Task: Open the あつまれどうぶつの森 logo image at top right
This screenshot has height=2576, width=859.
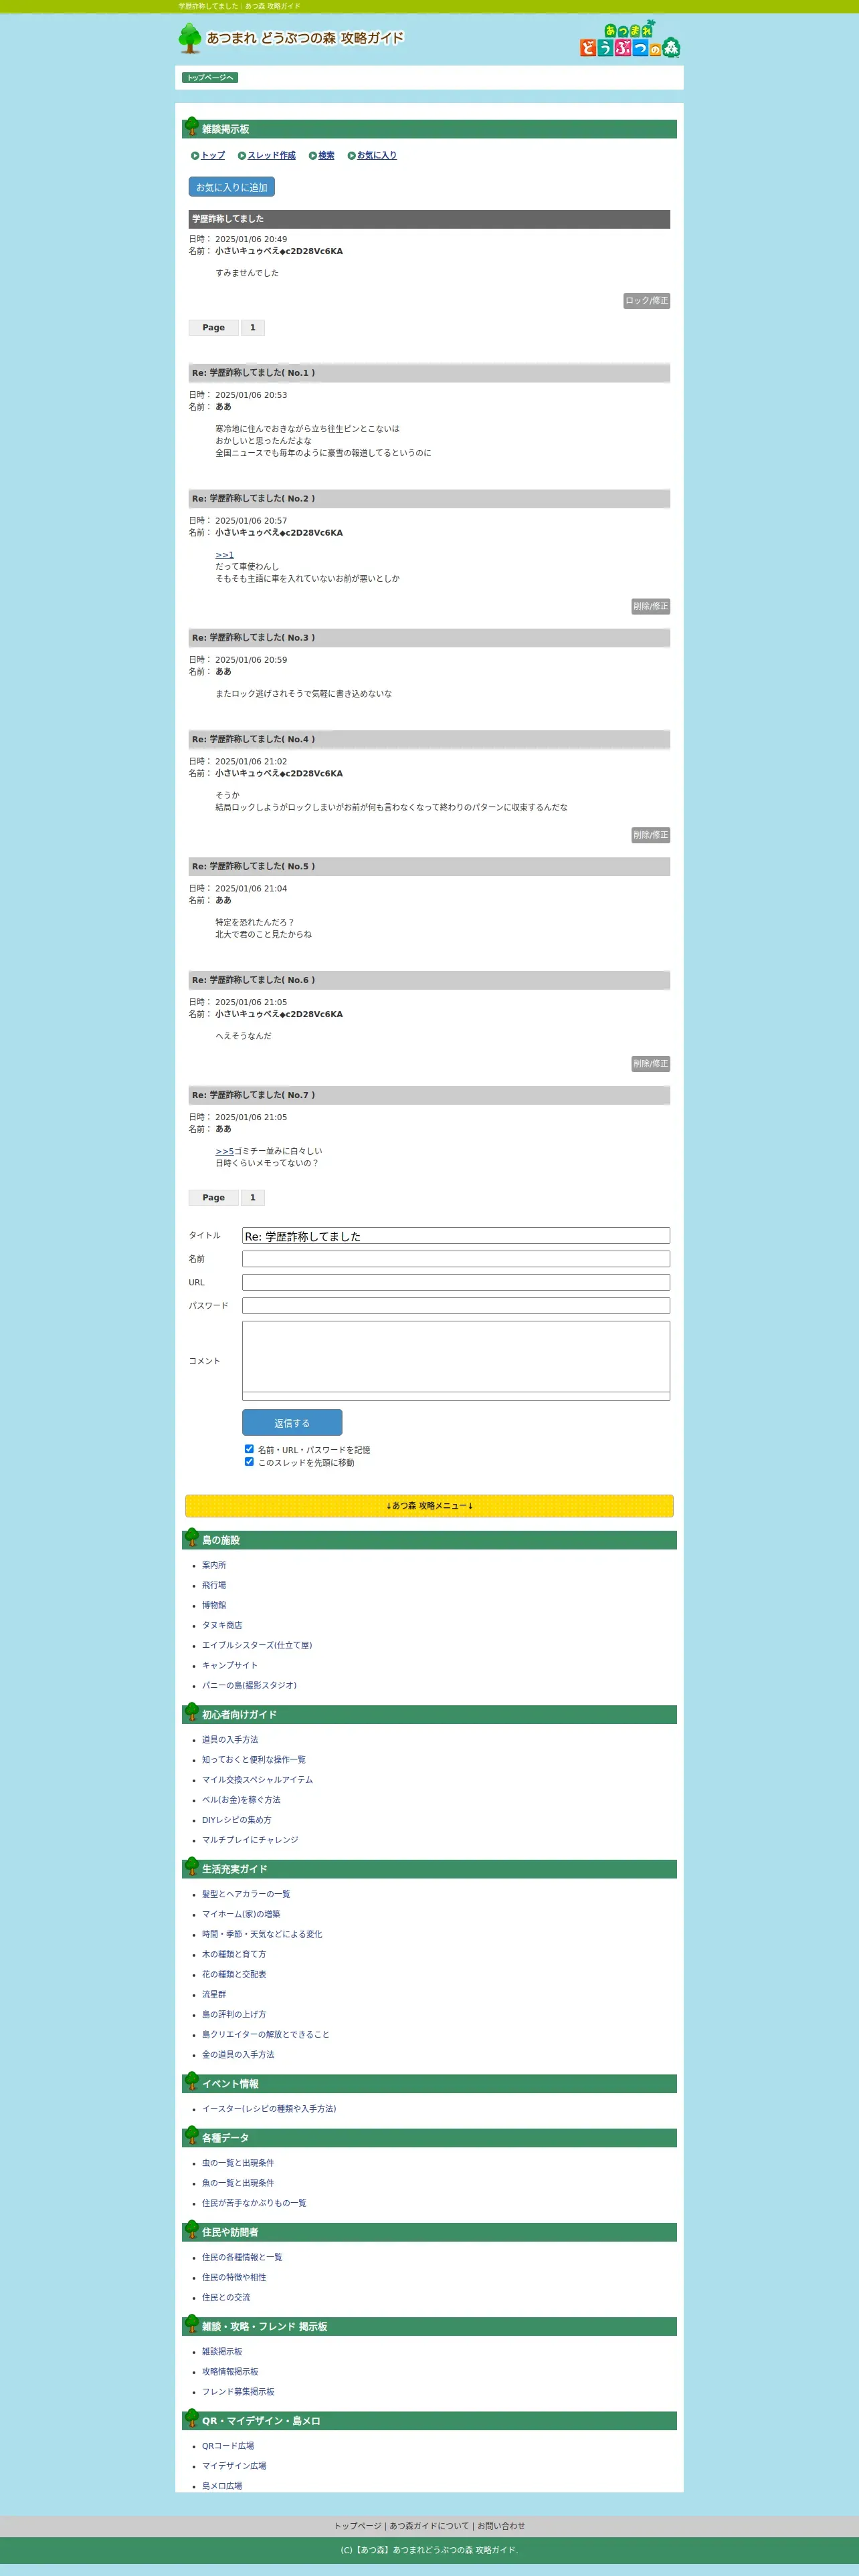Action: 630,39
